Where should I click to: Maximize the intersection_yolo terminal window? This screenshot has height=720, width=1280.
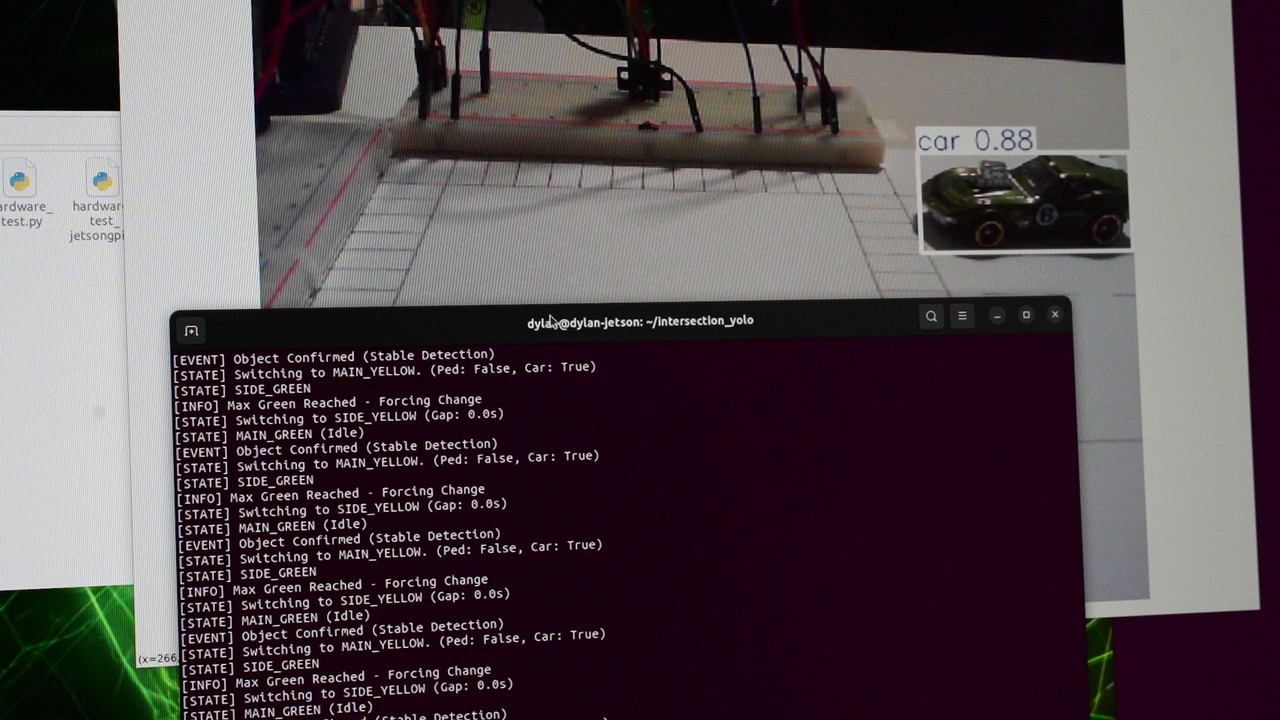1025,315
